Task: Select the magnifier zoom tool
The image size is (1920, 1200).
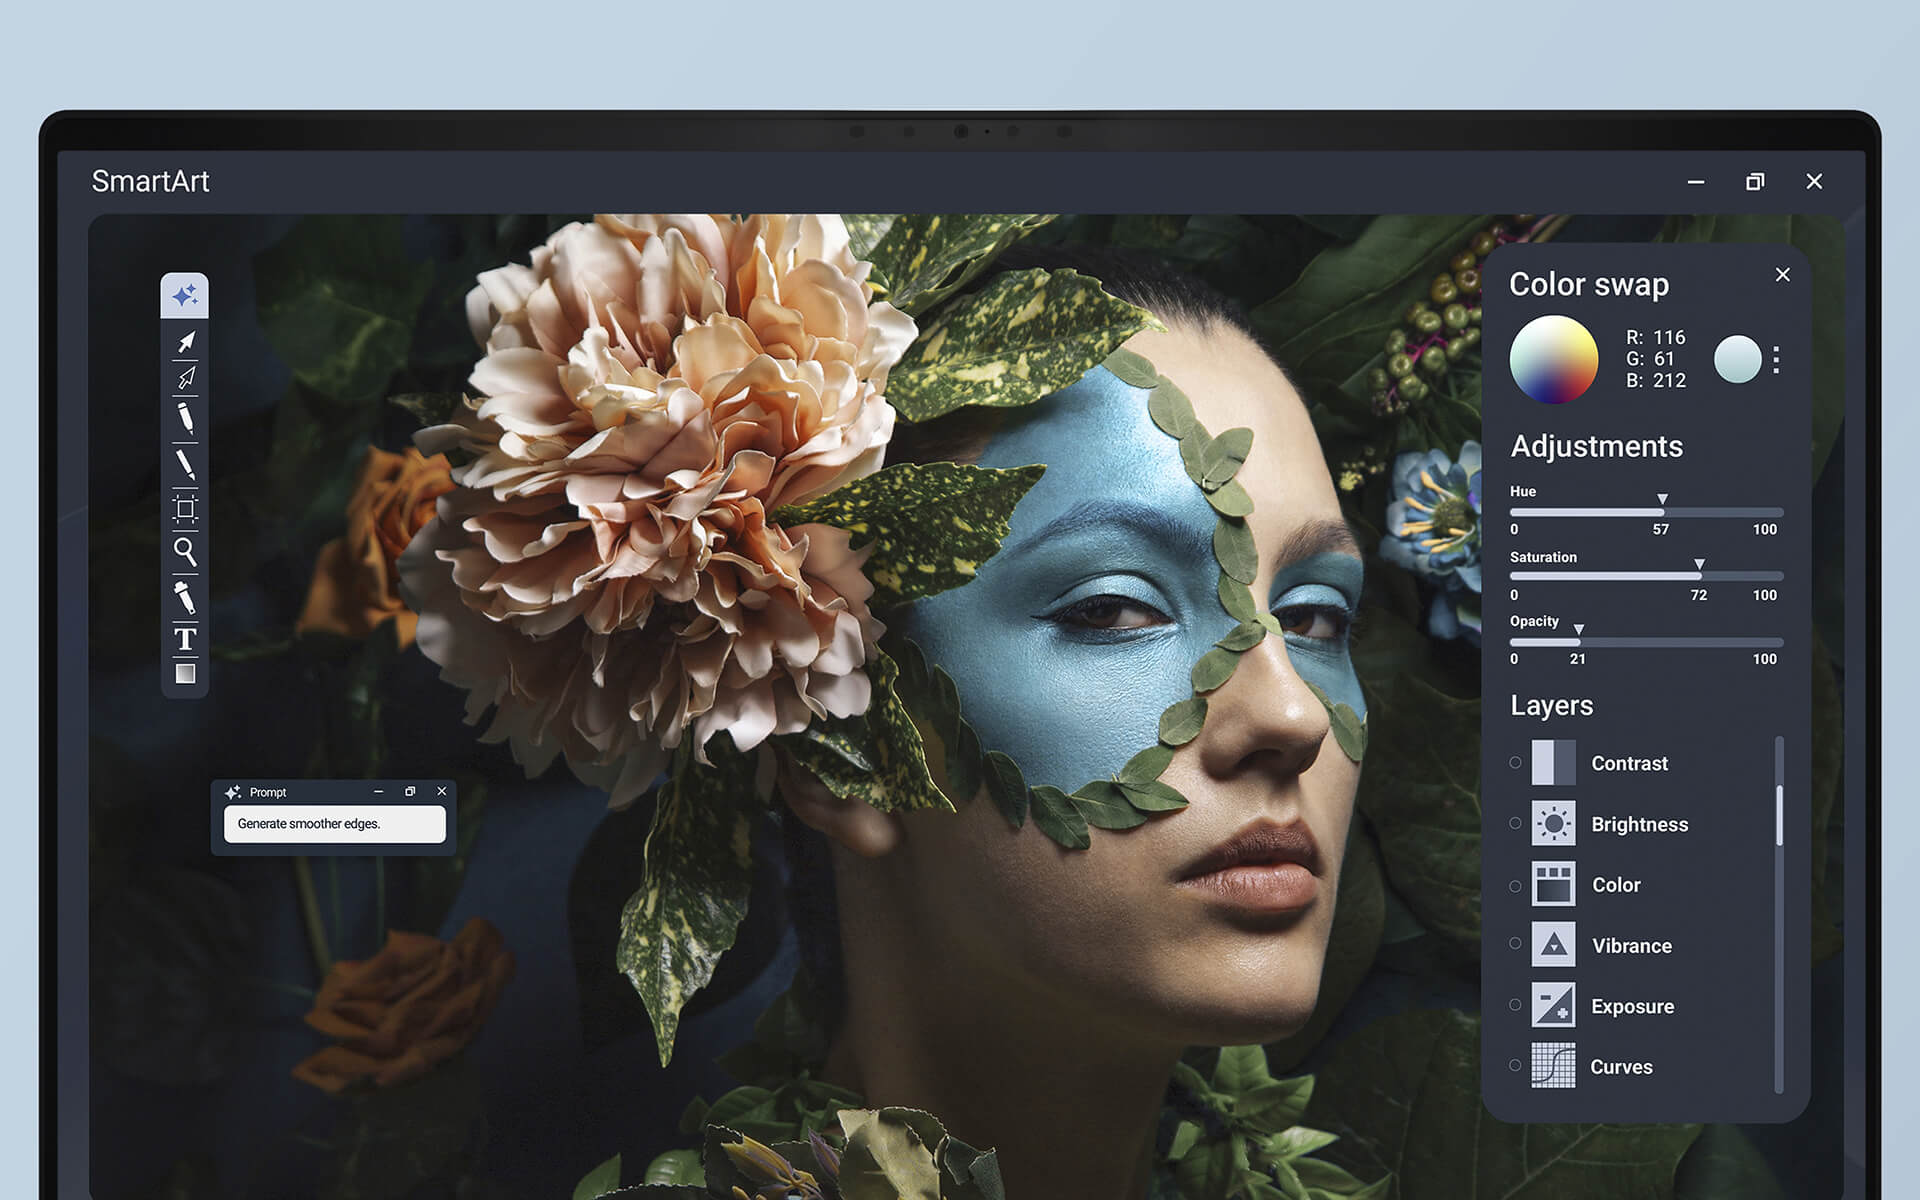Action: [x=185, y=551]
